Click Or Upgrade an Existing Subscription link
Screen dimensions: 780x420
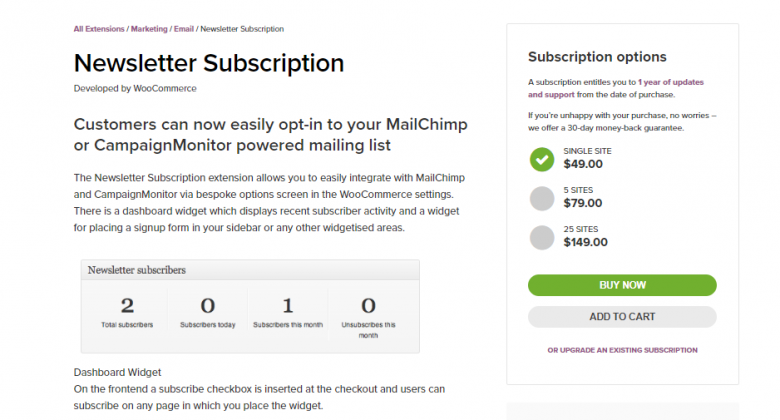[622, 350]
